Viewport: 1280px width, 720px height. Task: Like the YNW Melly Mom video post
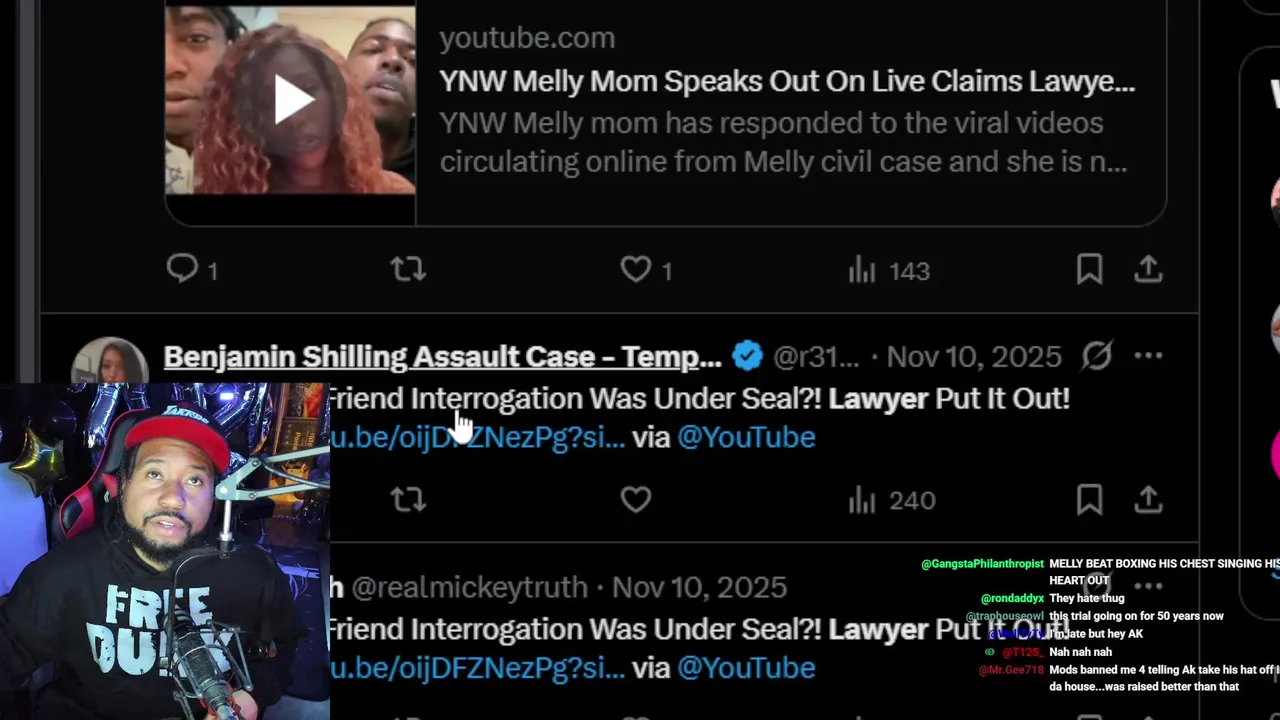pos(636,269)
